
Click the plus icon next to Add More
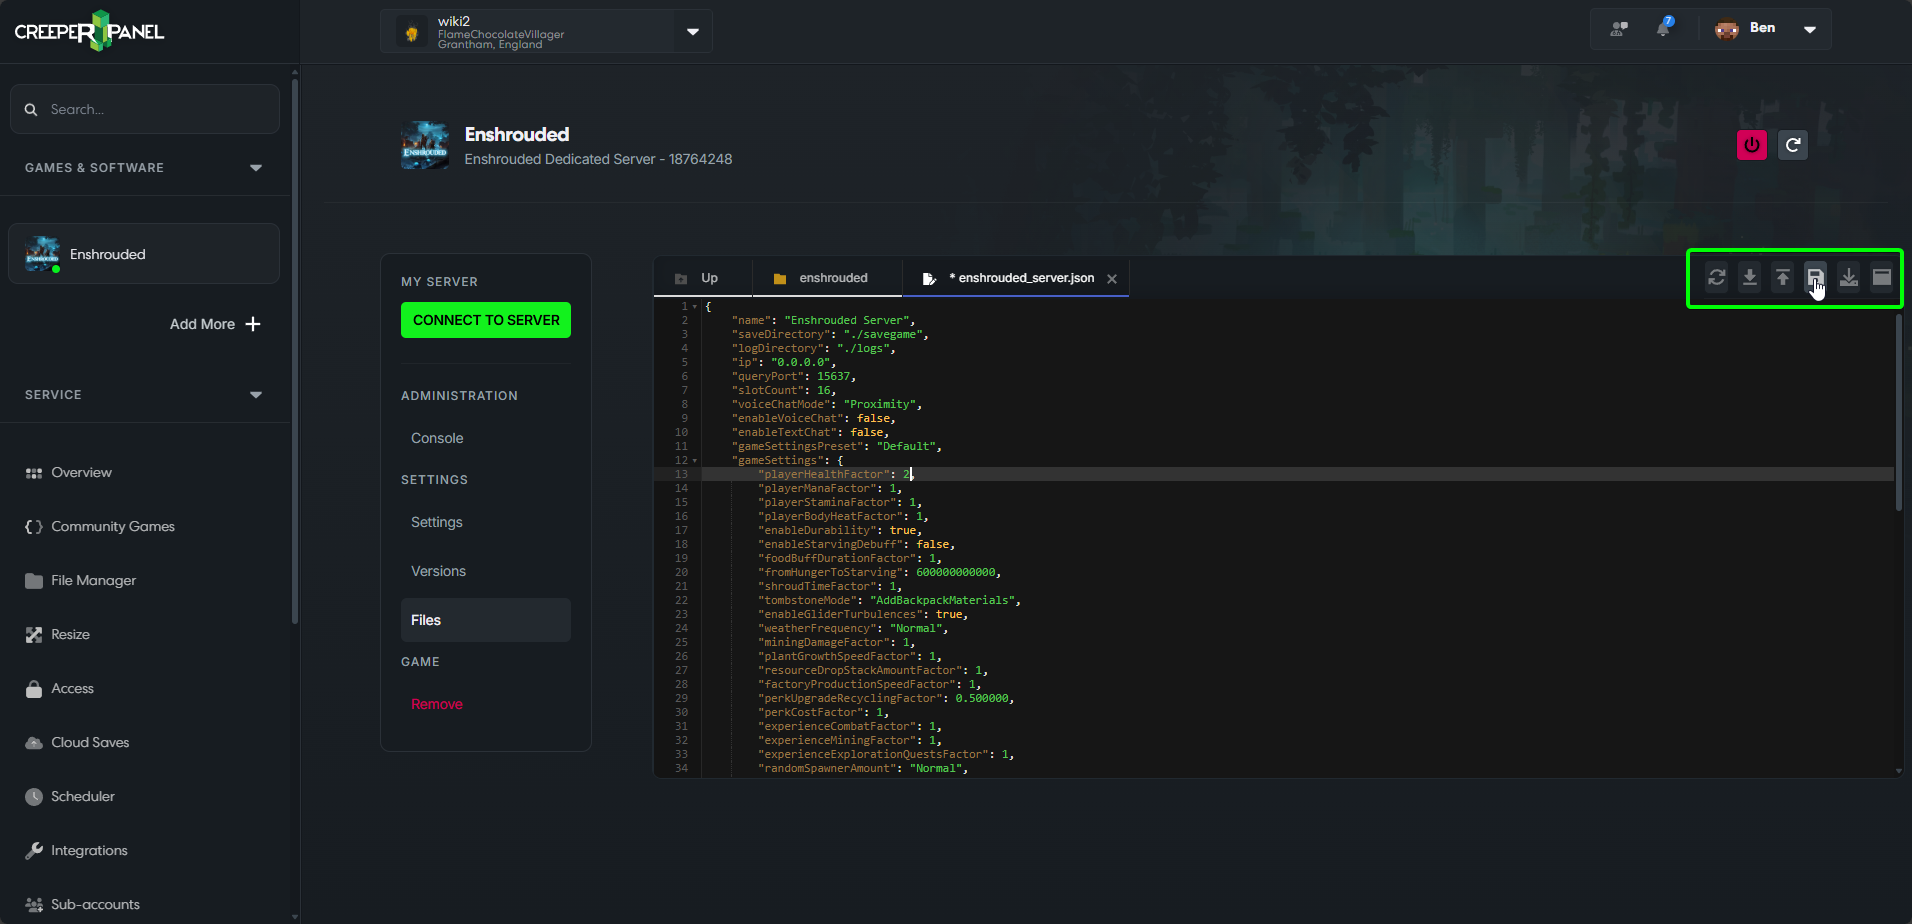[x=253, y=324]
